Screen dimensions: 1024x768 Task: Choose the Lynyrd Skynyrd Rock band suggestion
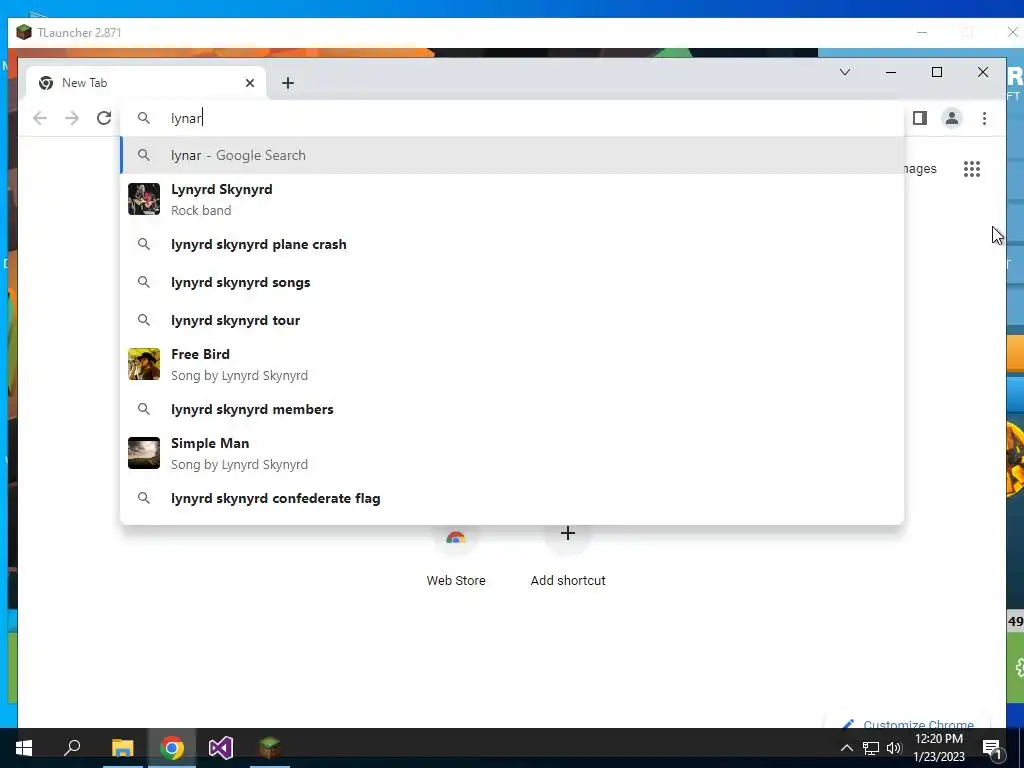click(512, 199)
